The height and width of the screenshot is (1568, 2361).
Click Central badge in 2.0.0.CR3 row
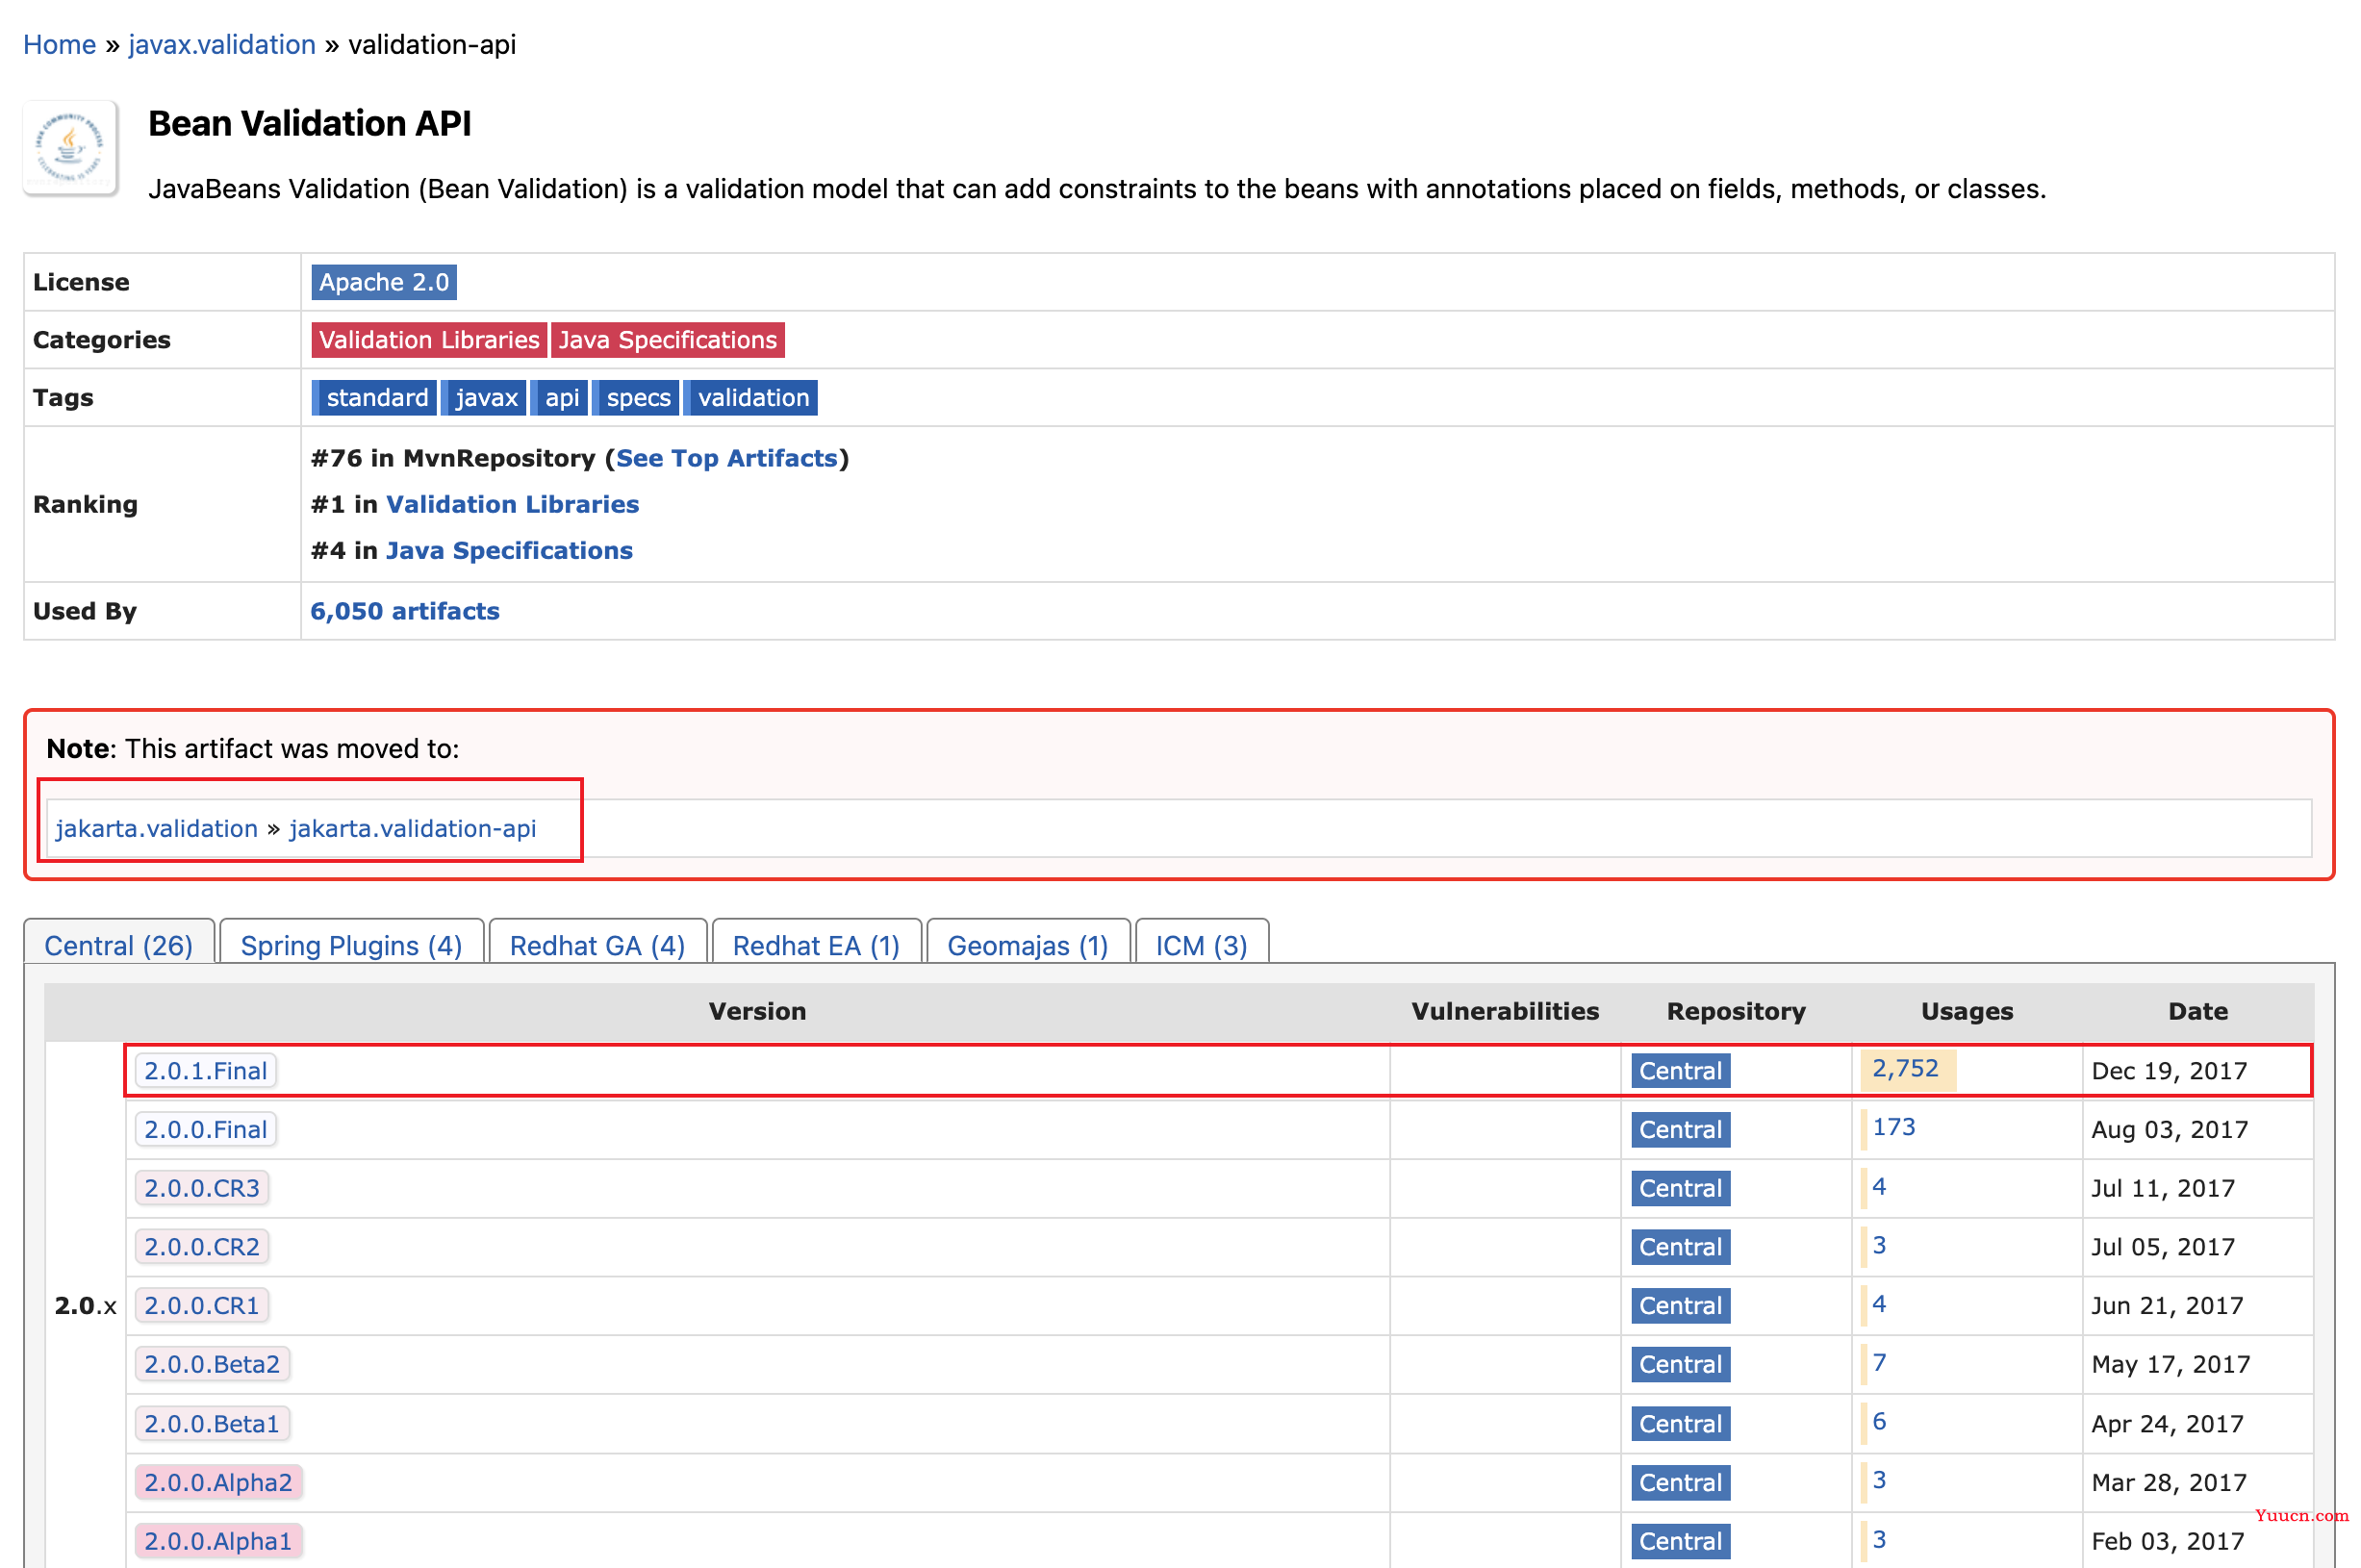pyautogui.click(x=1680, y=1189)
